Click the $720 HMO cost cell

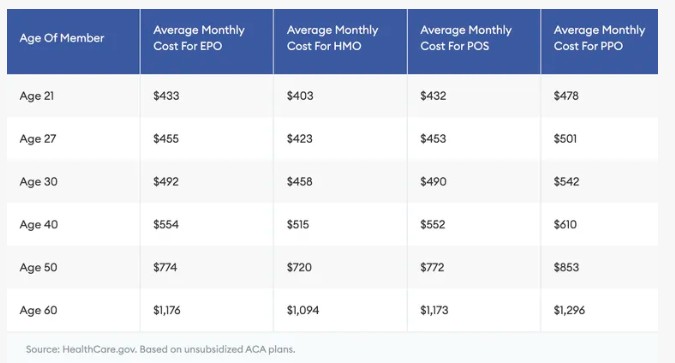click(299, 267)
